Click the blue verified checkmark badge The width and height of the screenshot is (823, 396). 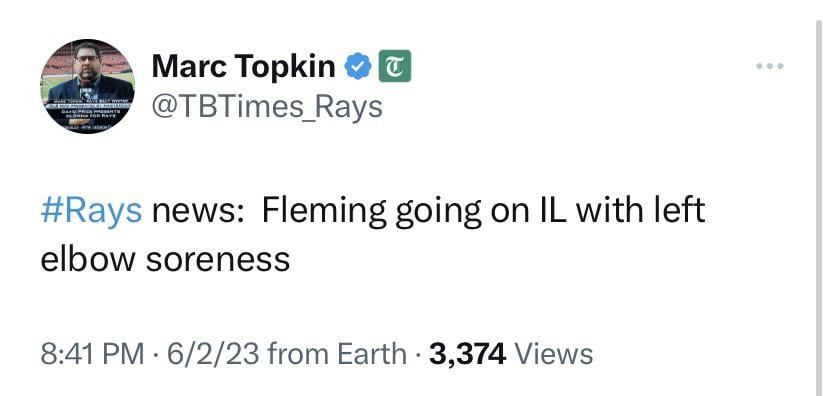(358, 66)
